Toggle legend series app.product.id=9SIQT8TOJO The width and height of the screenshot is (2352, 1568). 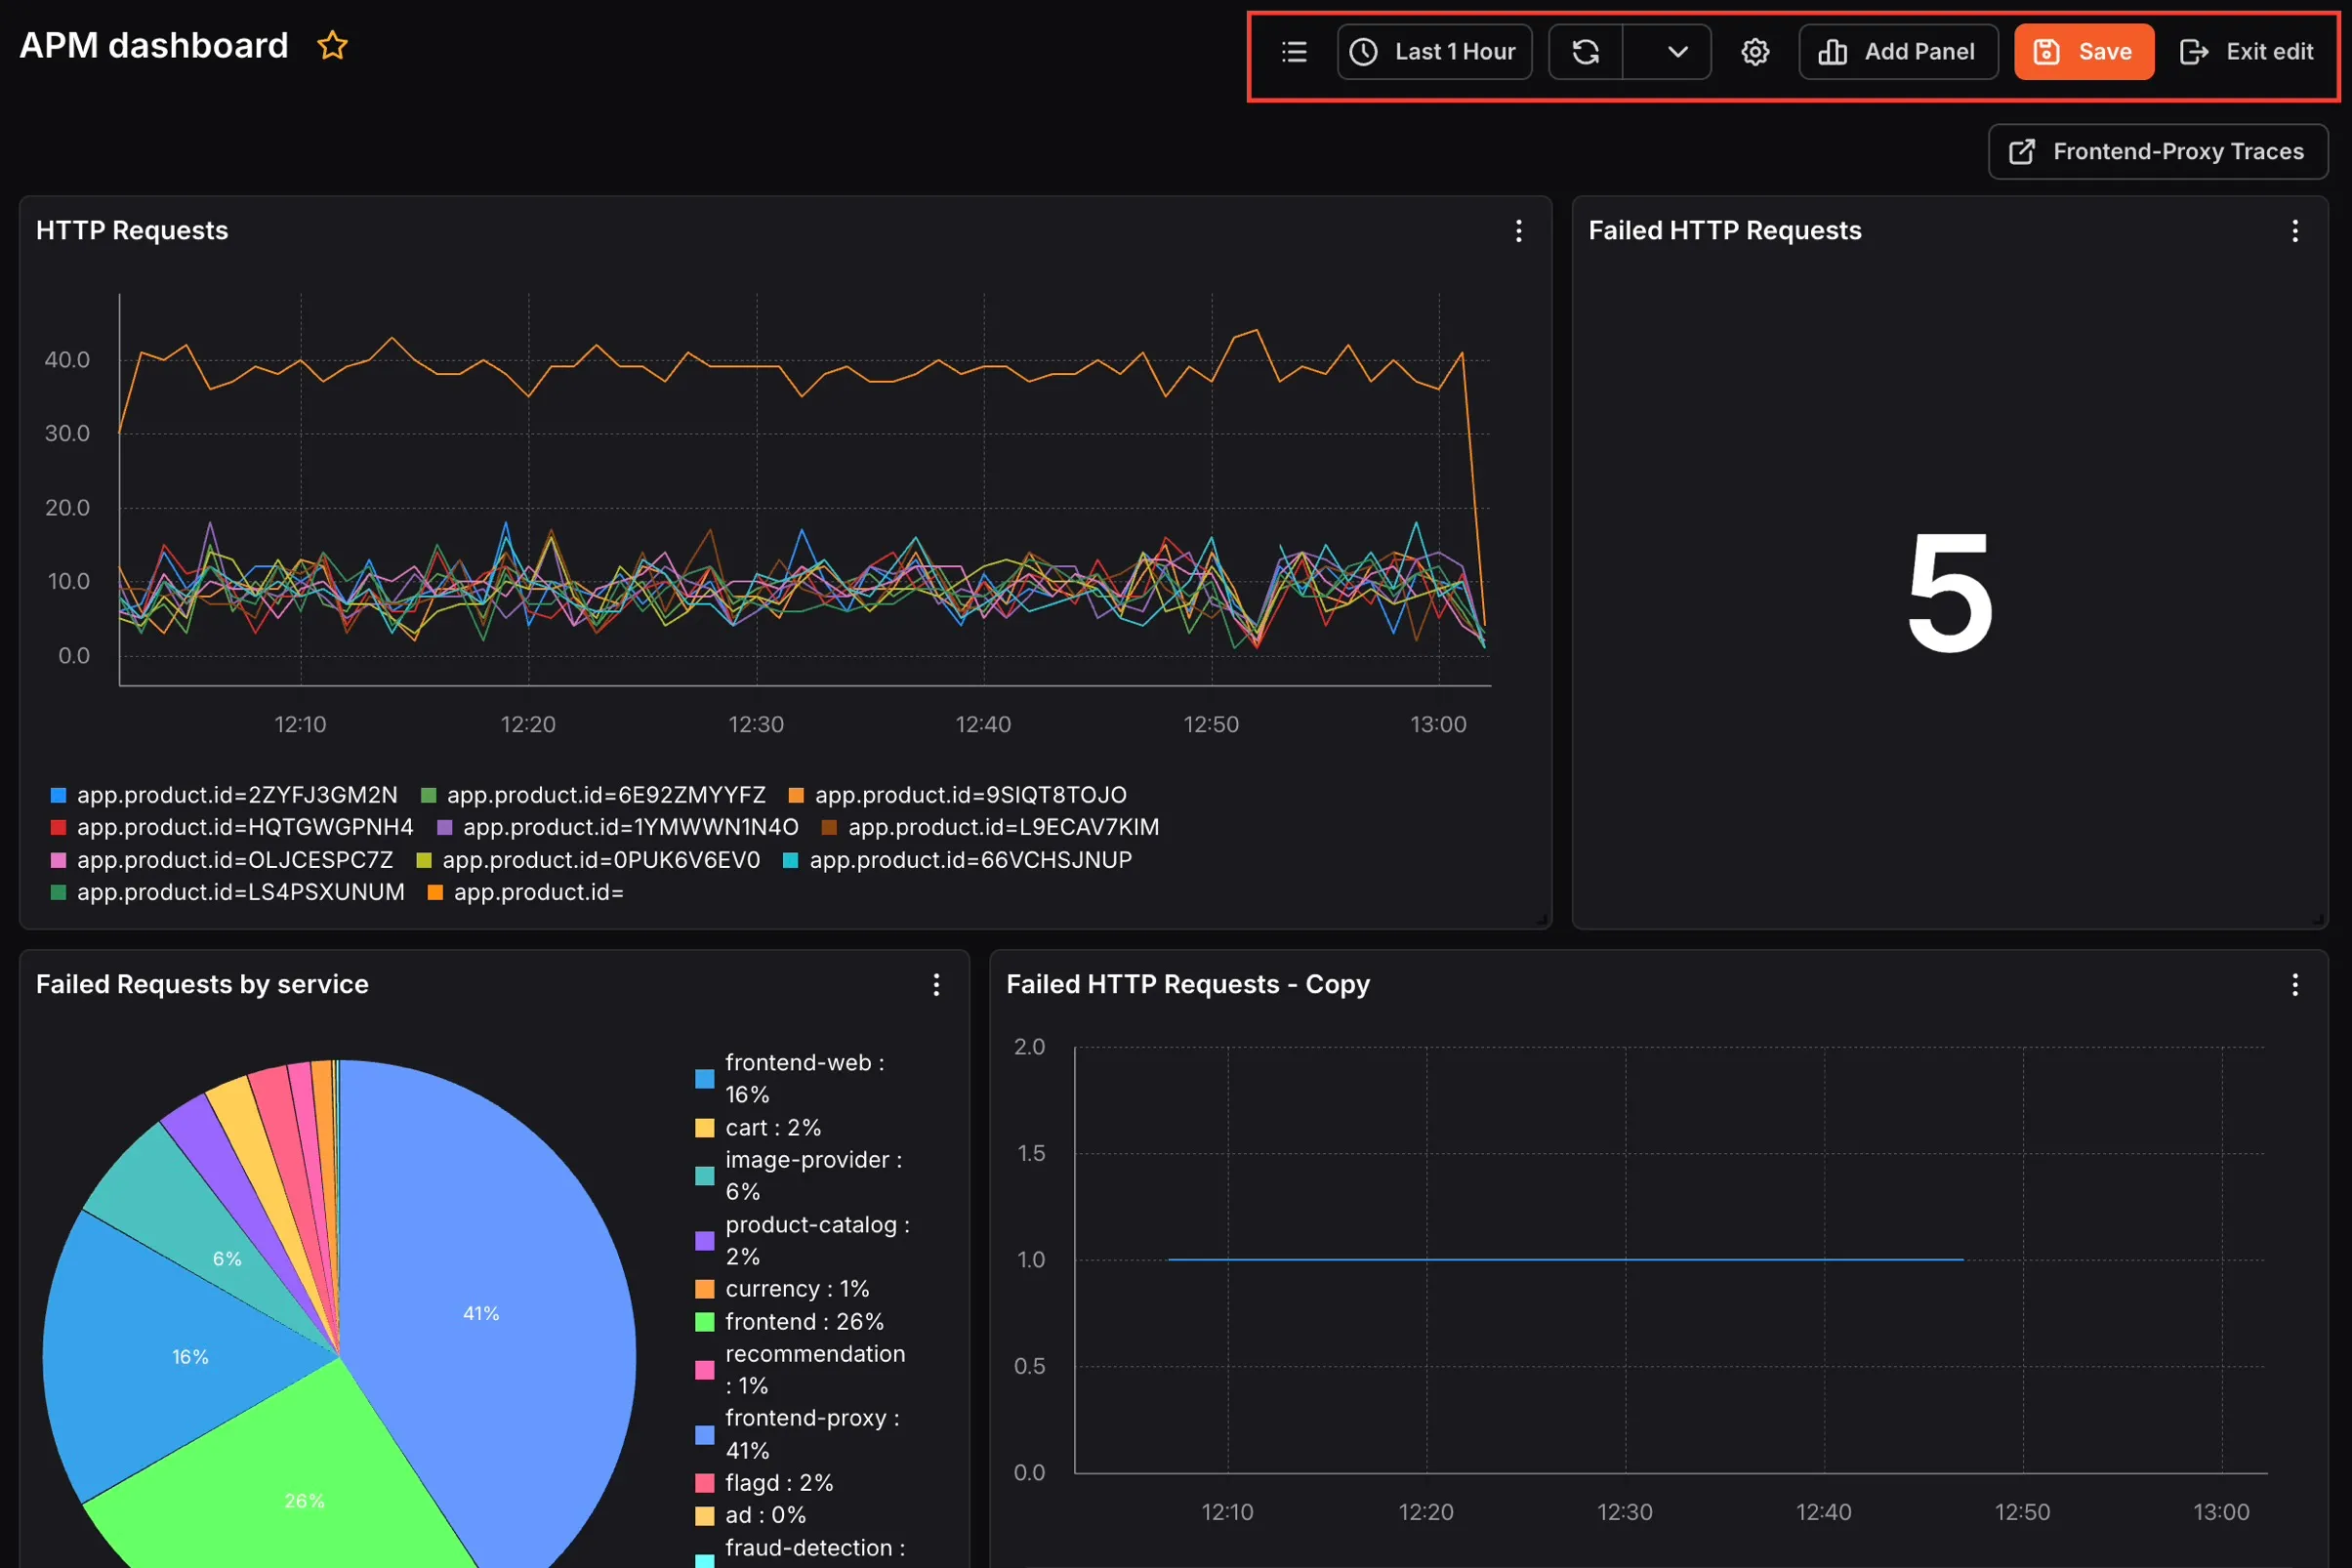(957, 795)
